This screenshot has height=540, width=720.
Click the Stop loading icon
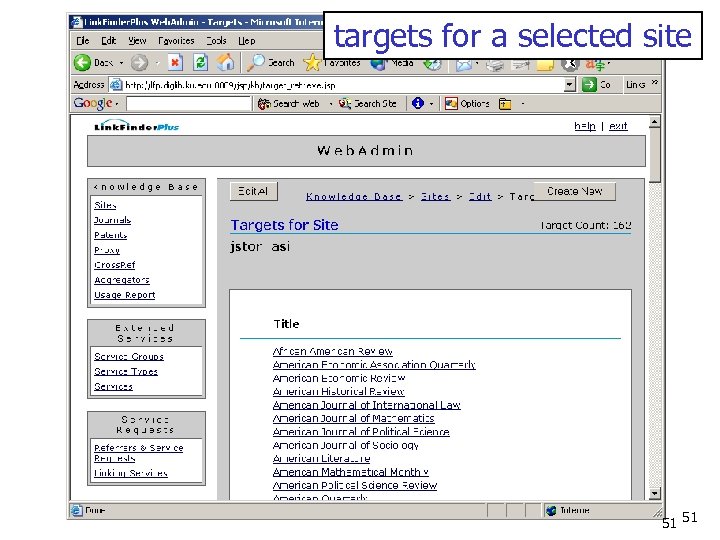click(174, 62)
